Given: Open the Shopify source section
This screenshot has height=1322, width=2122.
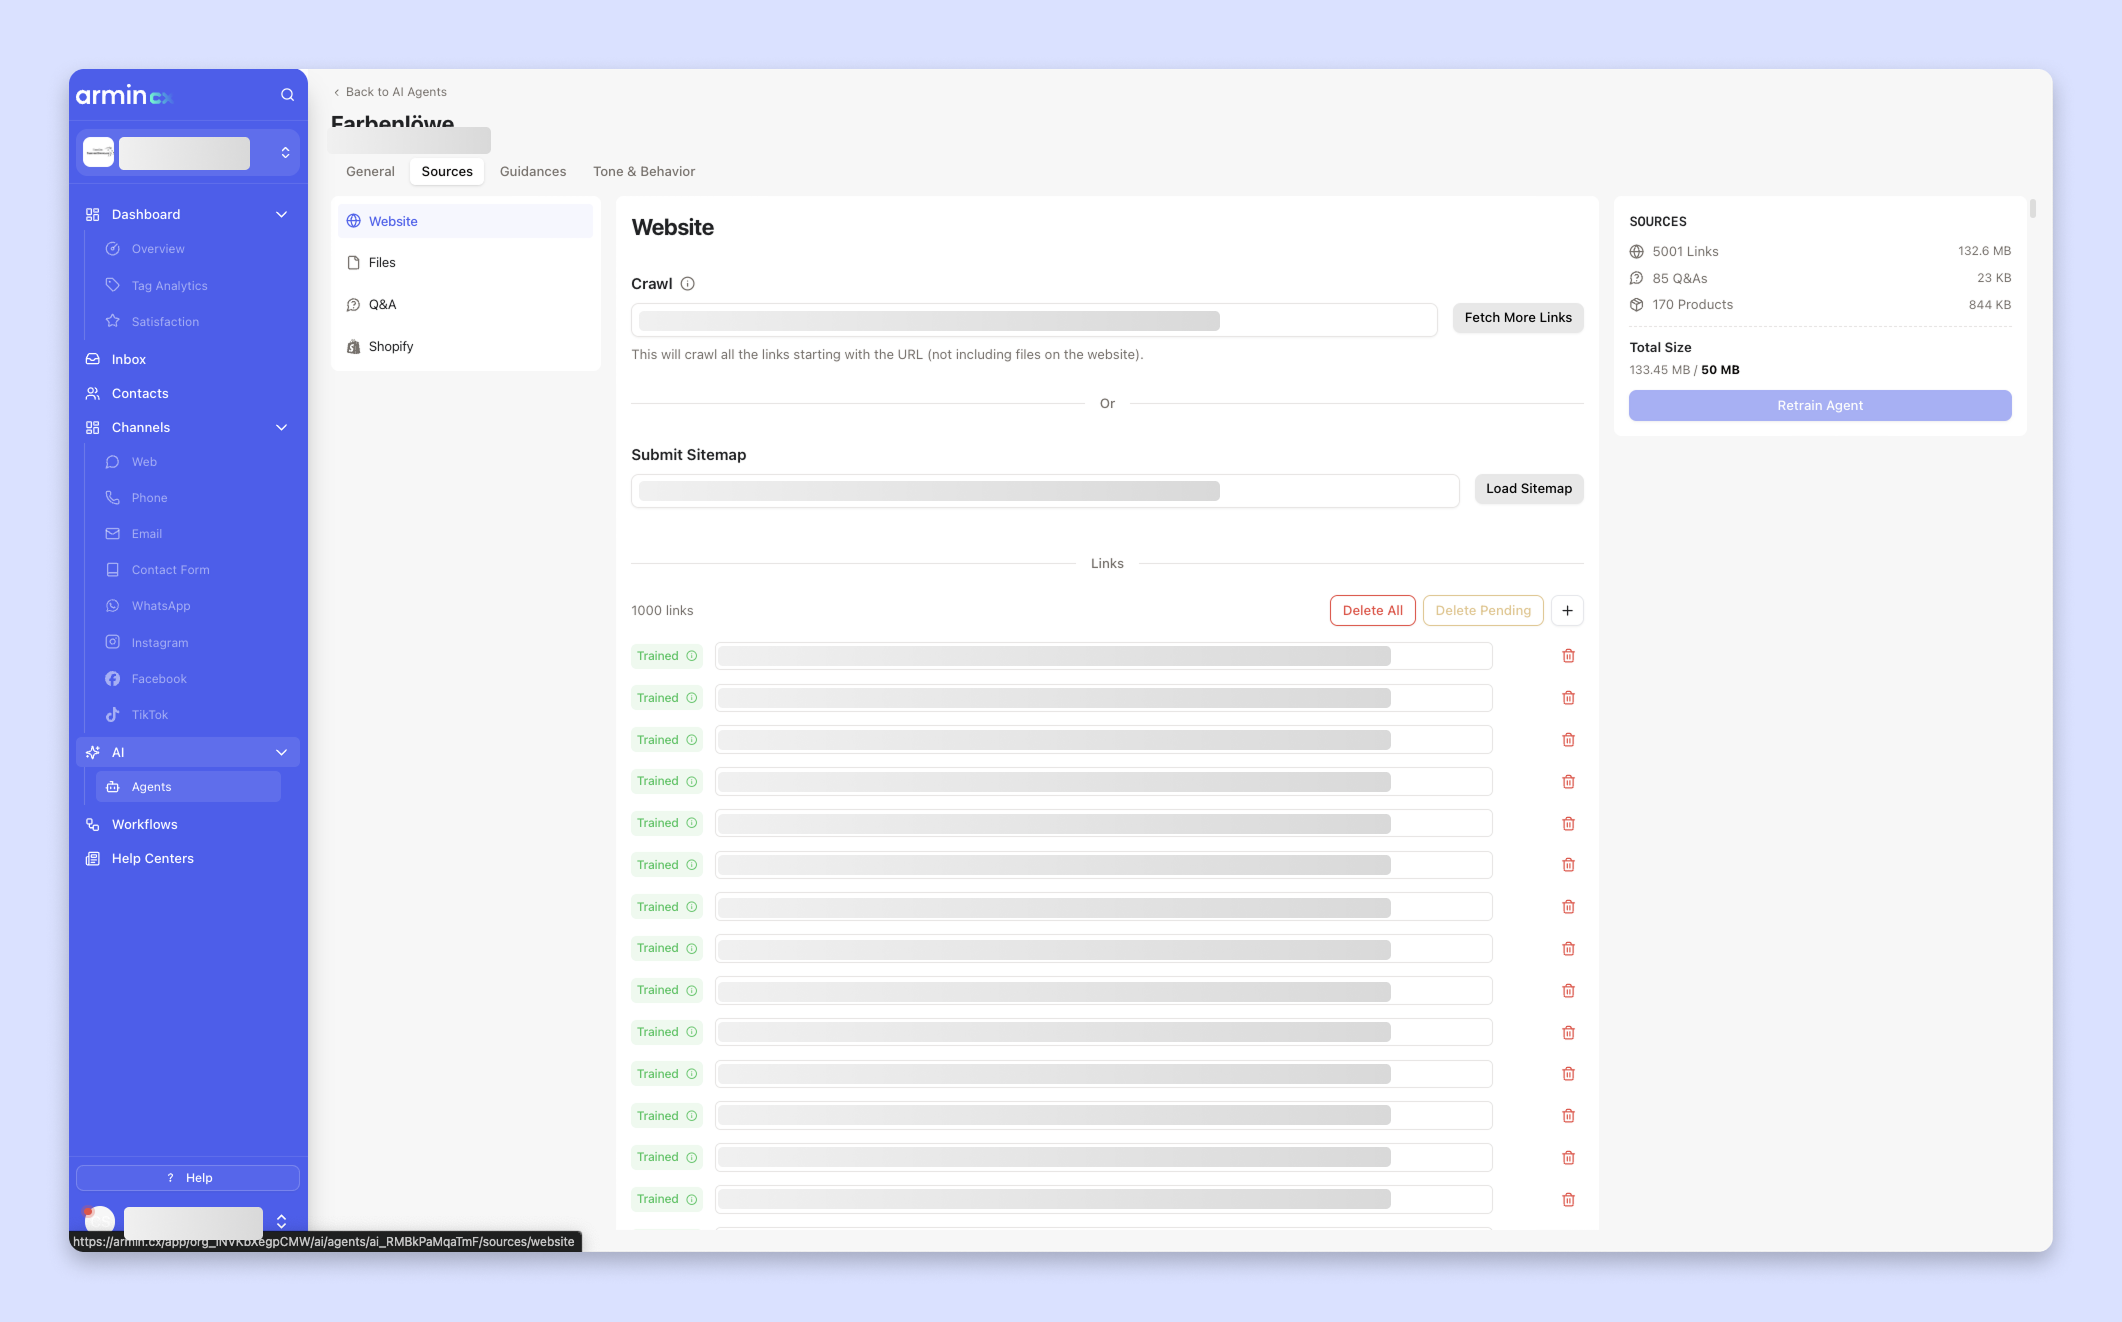Looking at the screenshot, I should click(390, 346).
